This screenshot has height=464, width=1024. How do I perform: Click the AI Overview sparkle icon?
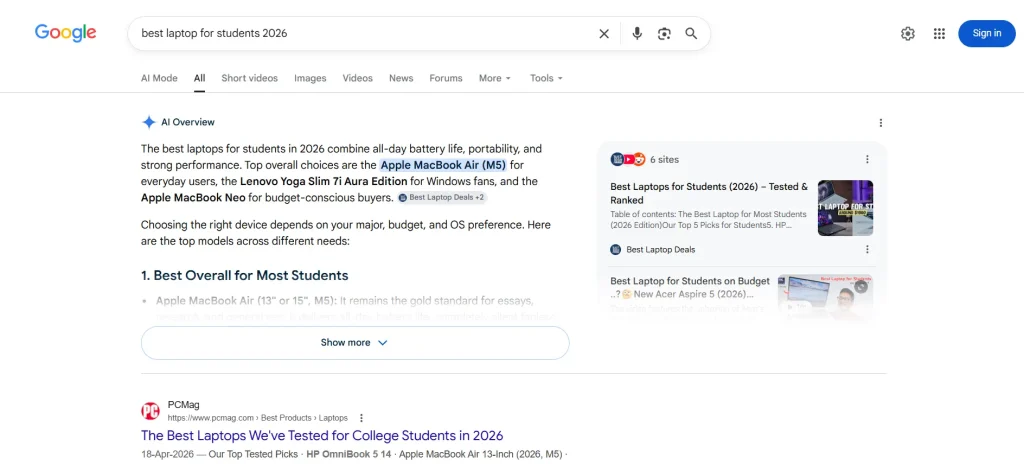click(149, 122)
